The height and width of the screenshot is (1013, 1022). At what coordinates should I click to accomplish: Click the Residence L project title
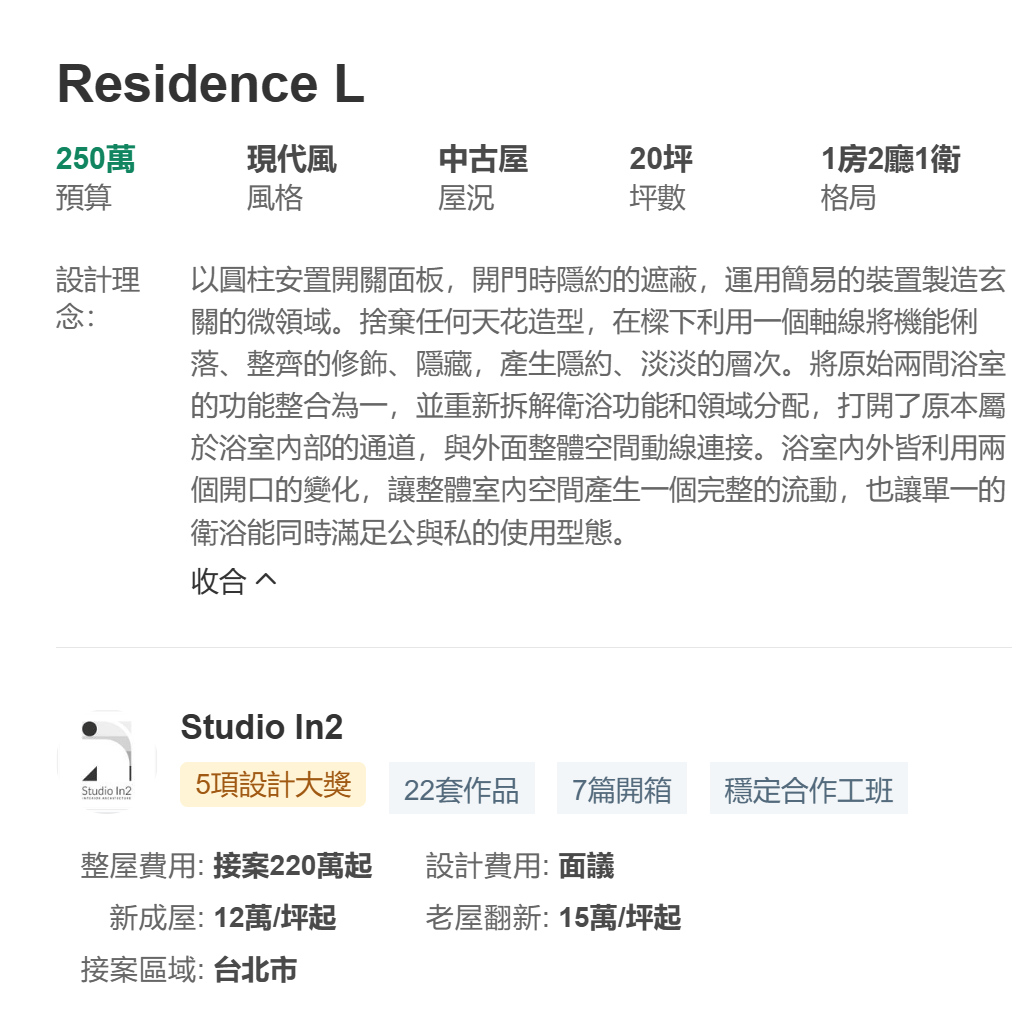(x=210, y=84)
